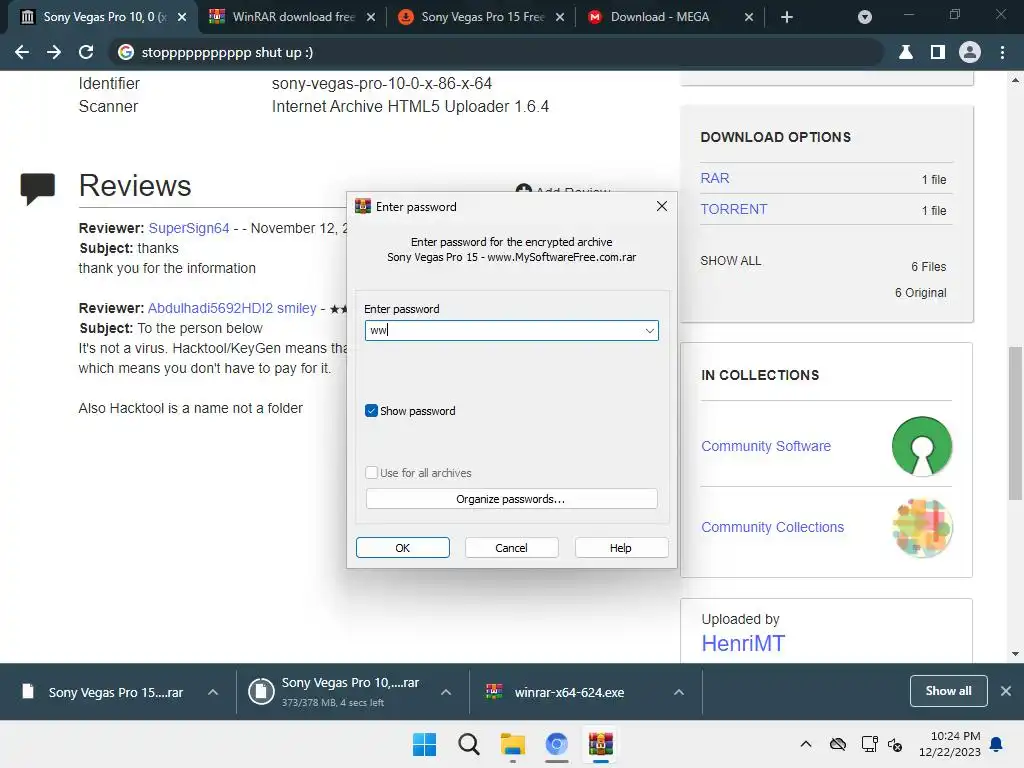The width and height of the screenshot is (1024, 768).
Task: Open the Chrome three-dot menu
Action: click(1002, 52)
